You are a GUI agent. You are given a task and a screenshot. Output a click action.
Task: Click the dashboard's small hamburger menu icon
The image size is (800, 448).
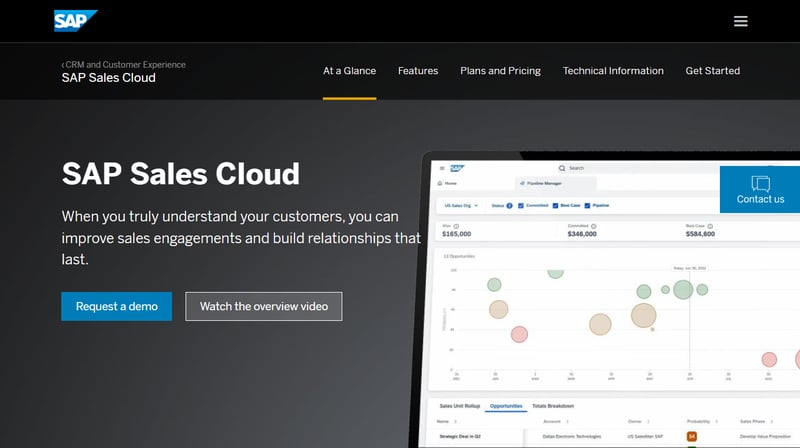(442, 168)
